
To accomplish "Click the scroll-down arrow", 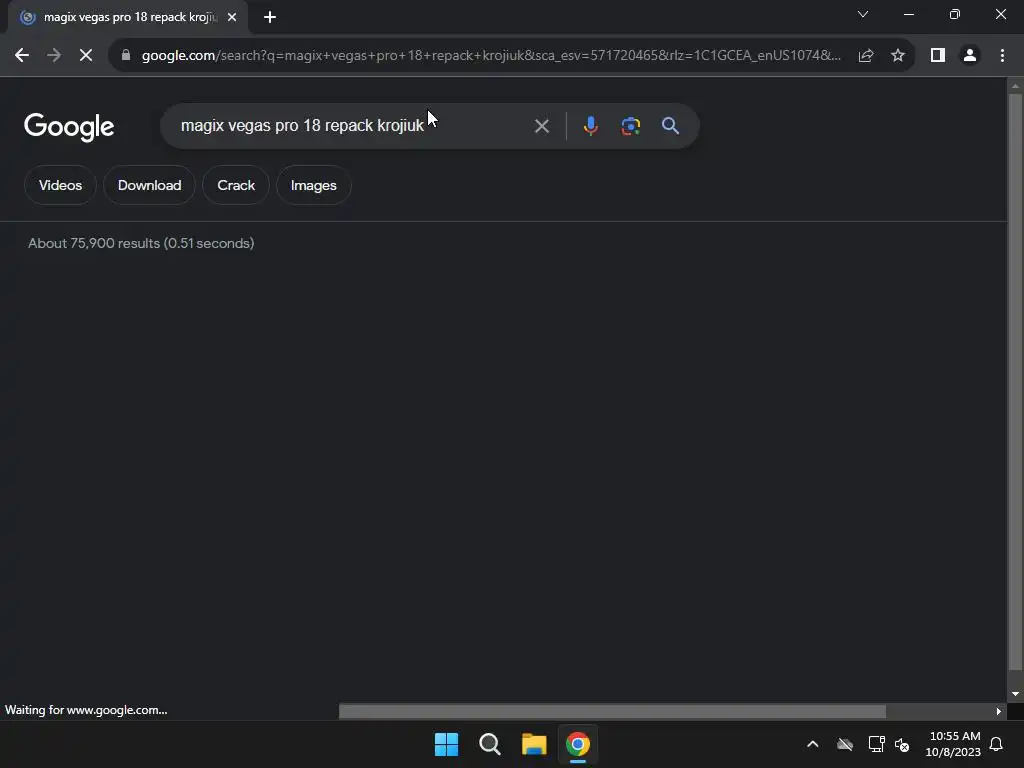I will point(1015,694).
